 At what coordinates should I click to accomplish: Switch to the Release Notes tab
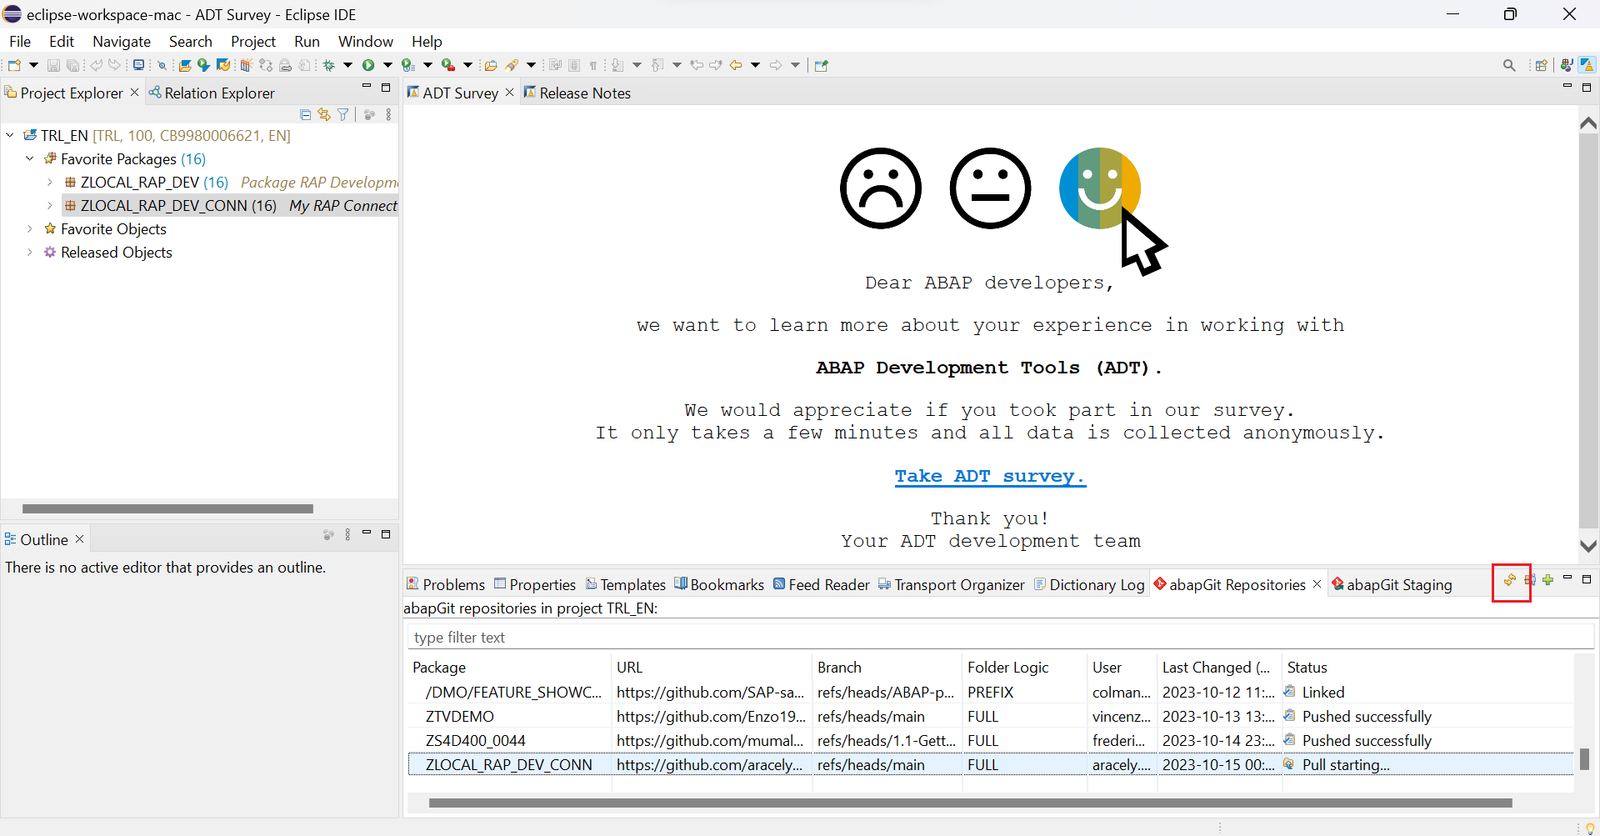point(577,93)
